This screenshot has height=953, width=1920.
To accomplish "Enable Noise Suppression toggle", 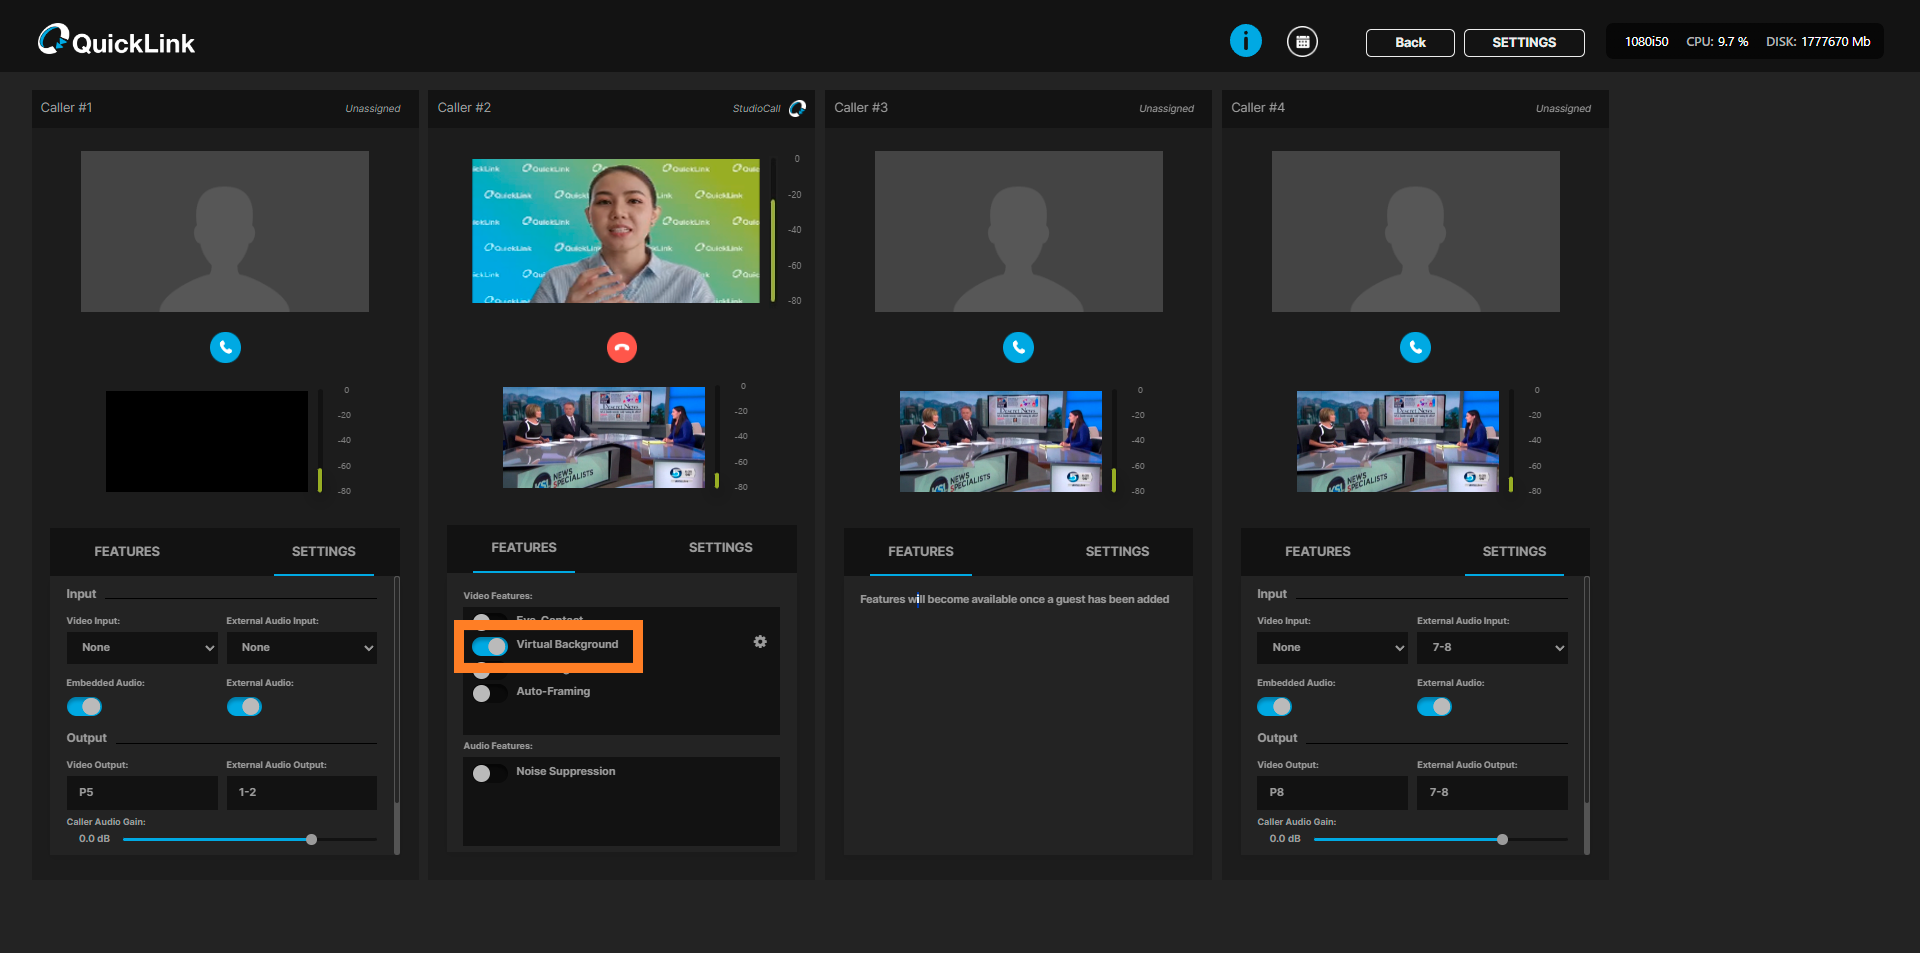I will click(489, 773).
